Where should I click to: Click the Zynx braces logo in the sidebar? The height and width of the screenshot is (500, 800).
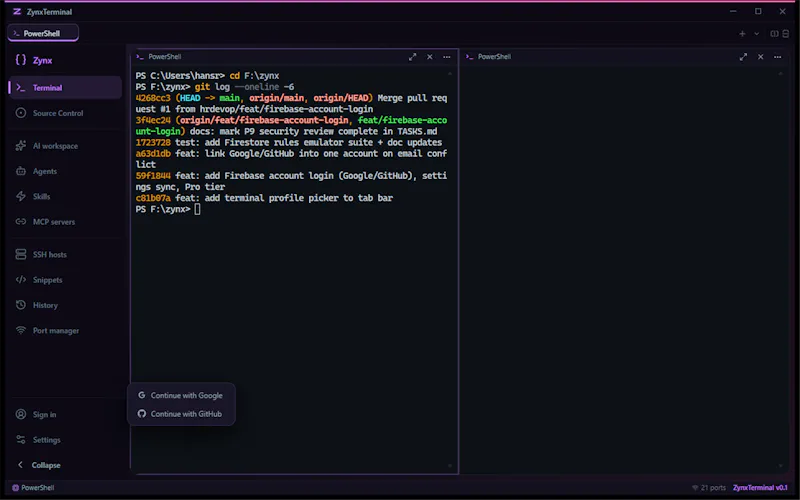[20, 60]
